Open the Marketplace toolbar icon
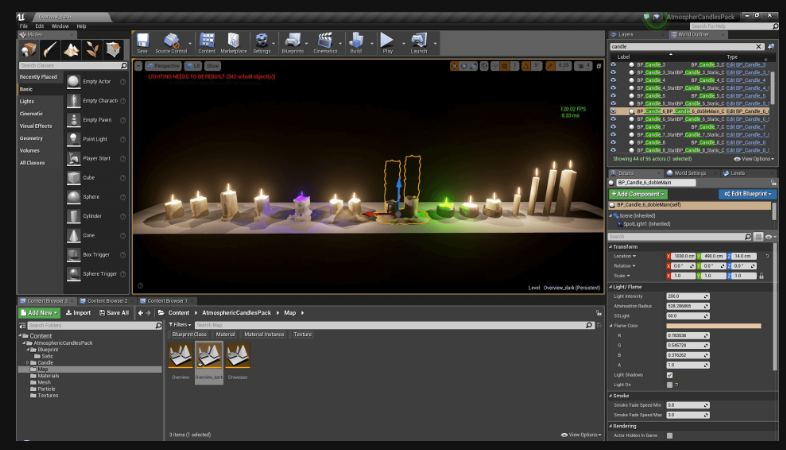Viewport: 786px width, 450px height. [x=233, y=41]
